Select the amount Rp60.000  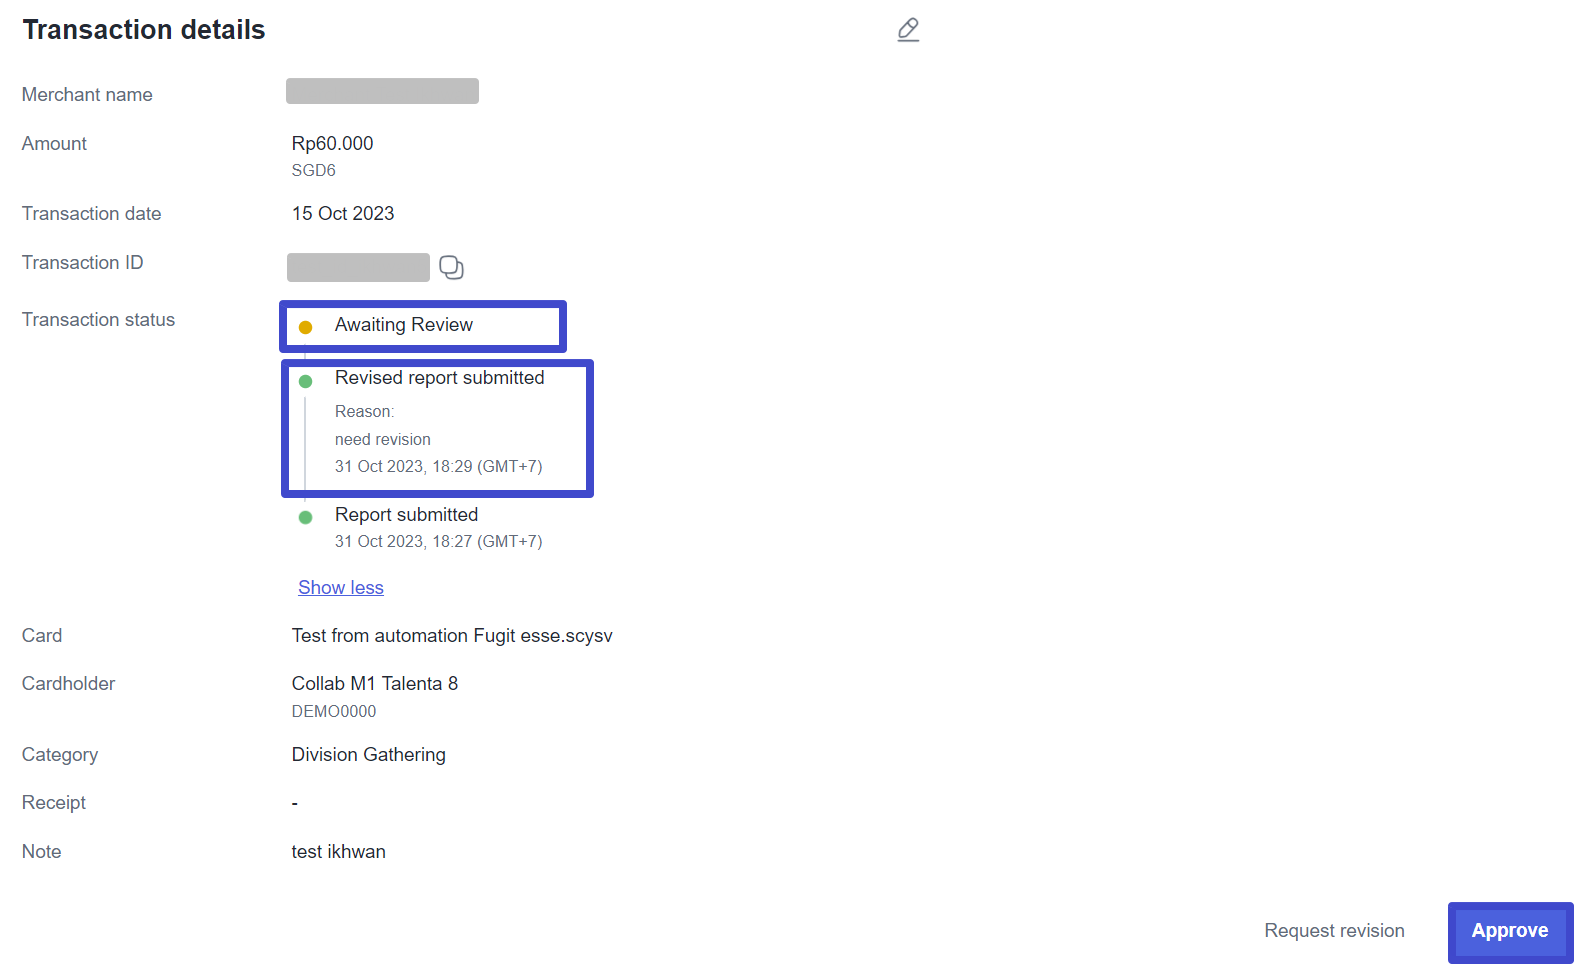(332, 144)
